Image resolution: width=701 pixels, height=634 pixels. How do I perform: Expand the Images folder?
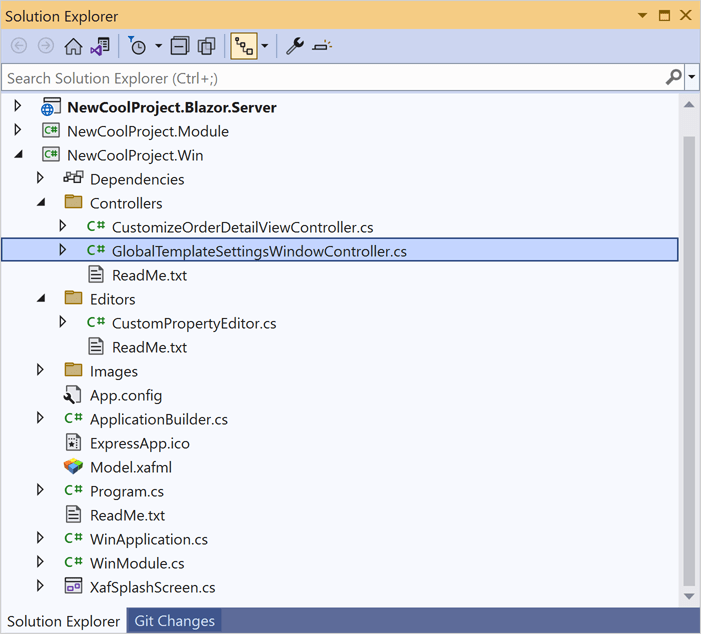pos(40,371)
